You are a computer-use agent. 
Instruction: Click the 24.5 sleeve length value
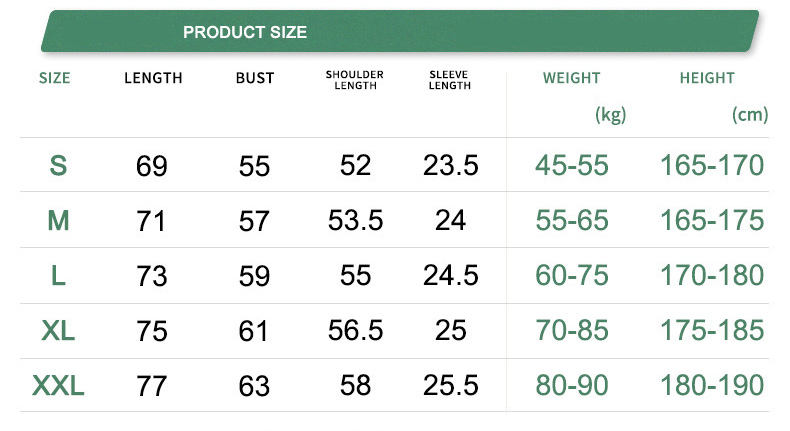[x=451, y=275]
